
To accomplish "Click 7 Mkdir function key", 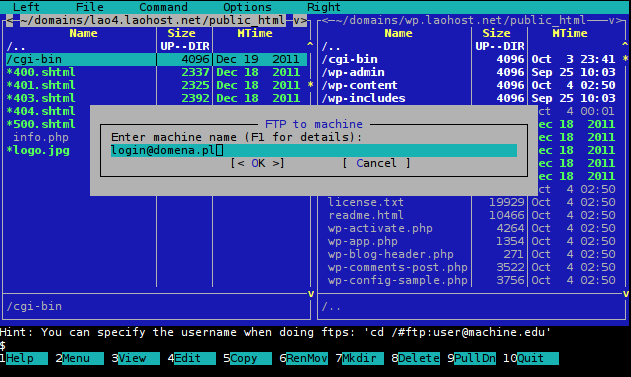I will click(359, 358).
